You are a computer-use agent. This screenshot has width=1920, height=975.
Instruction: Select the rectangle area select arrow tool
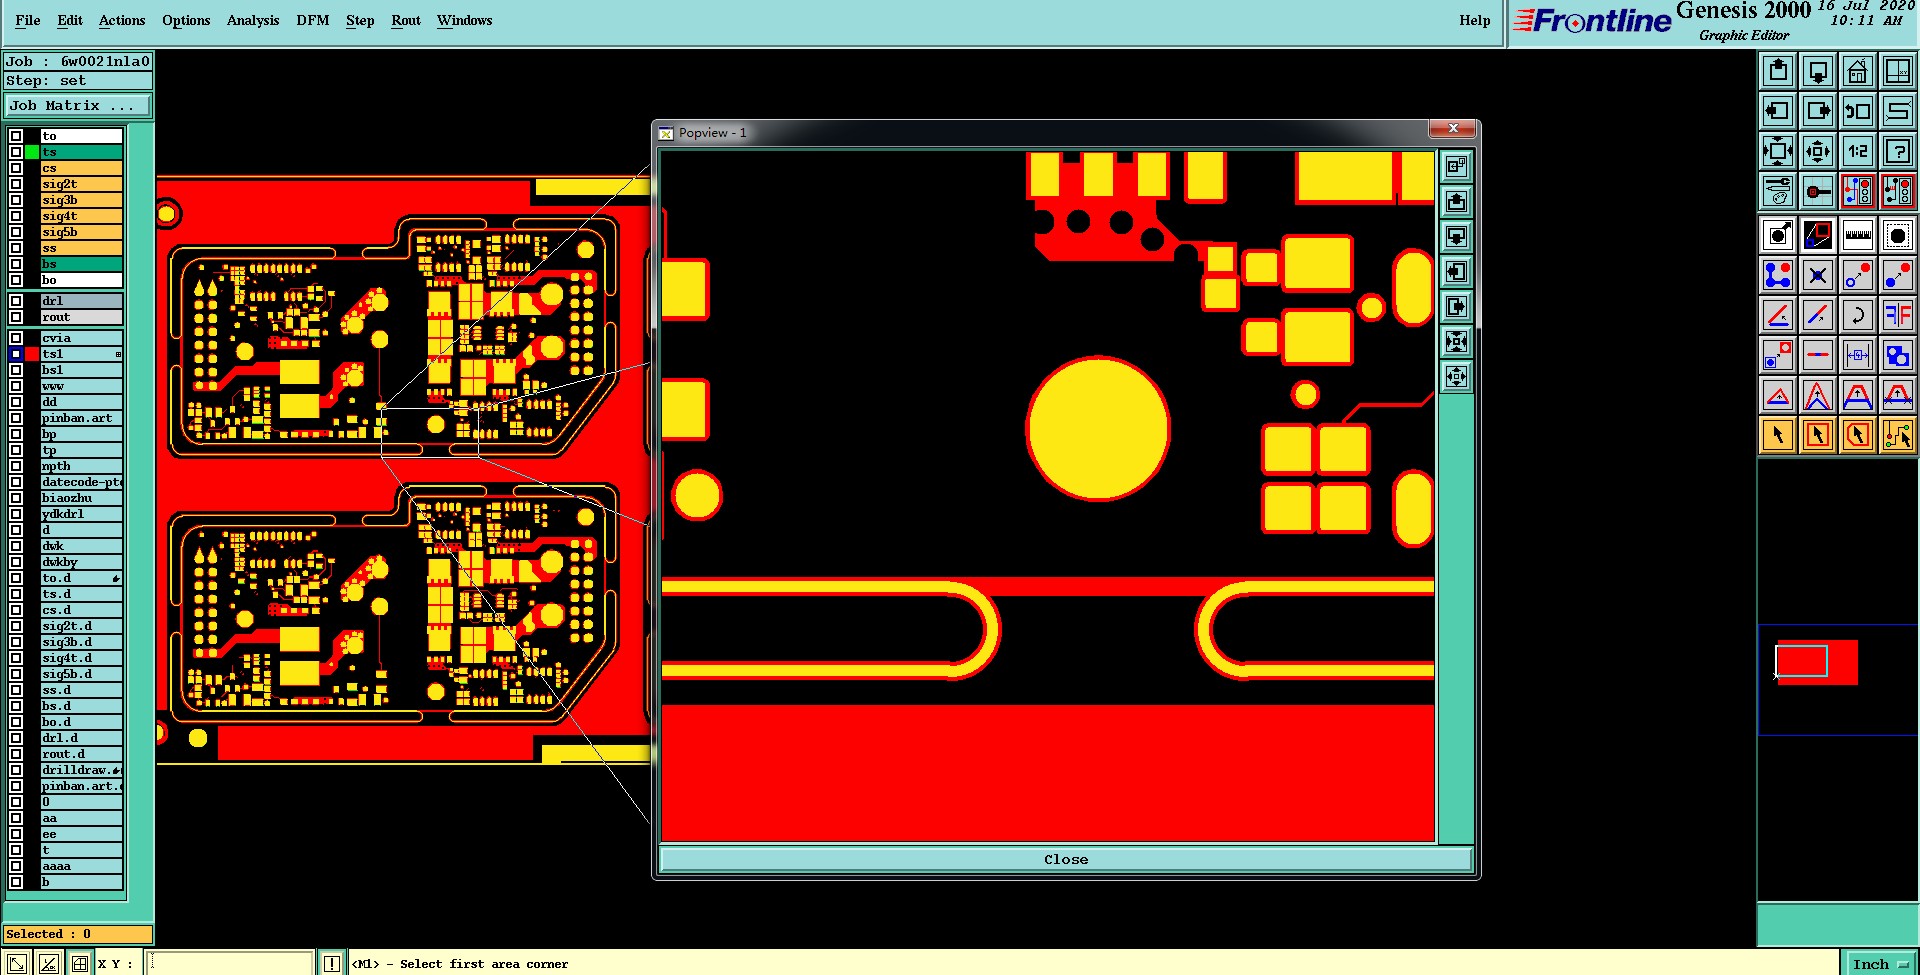pos(1818,435)
